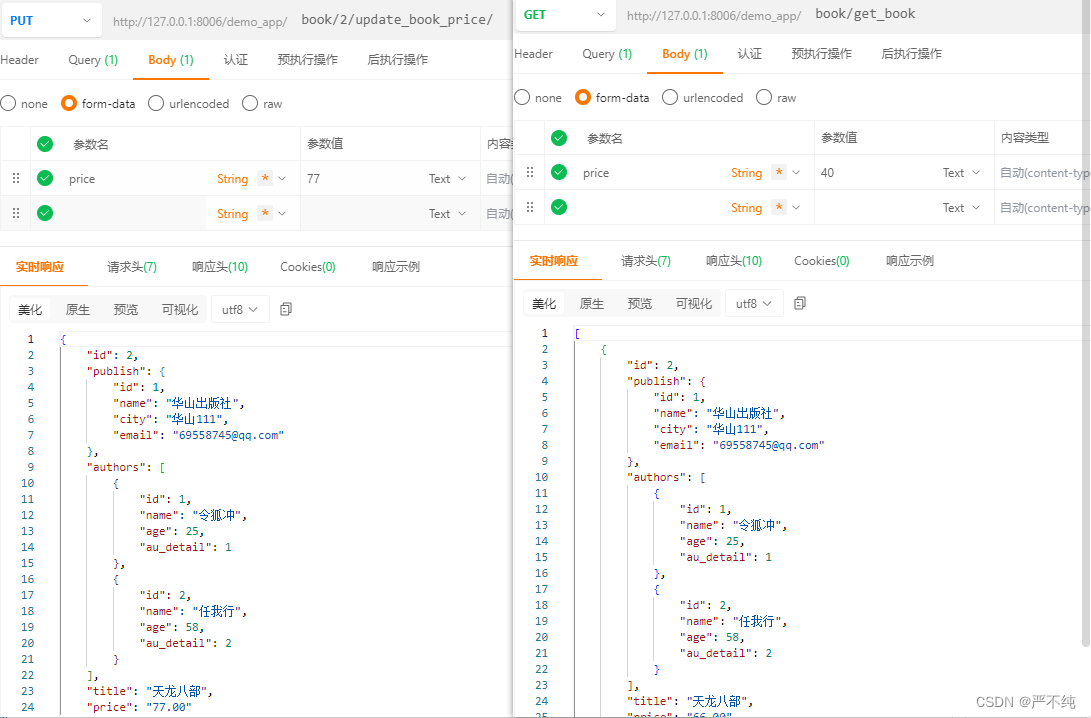The image size is (1091, 718).
Task: Select raw body type in left panel
Action: tap(250, 104)
